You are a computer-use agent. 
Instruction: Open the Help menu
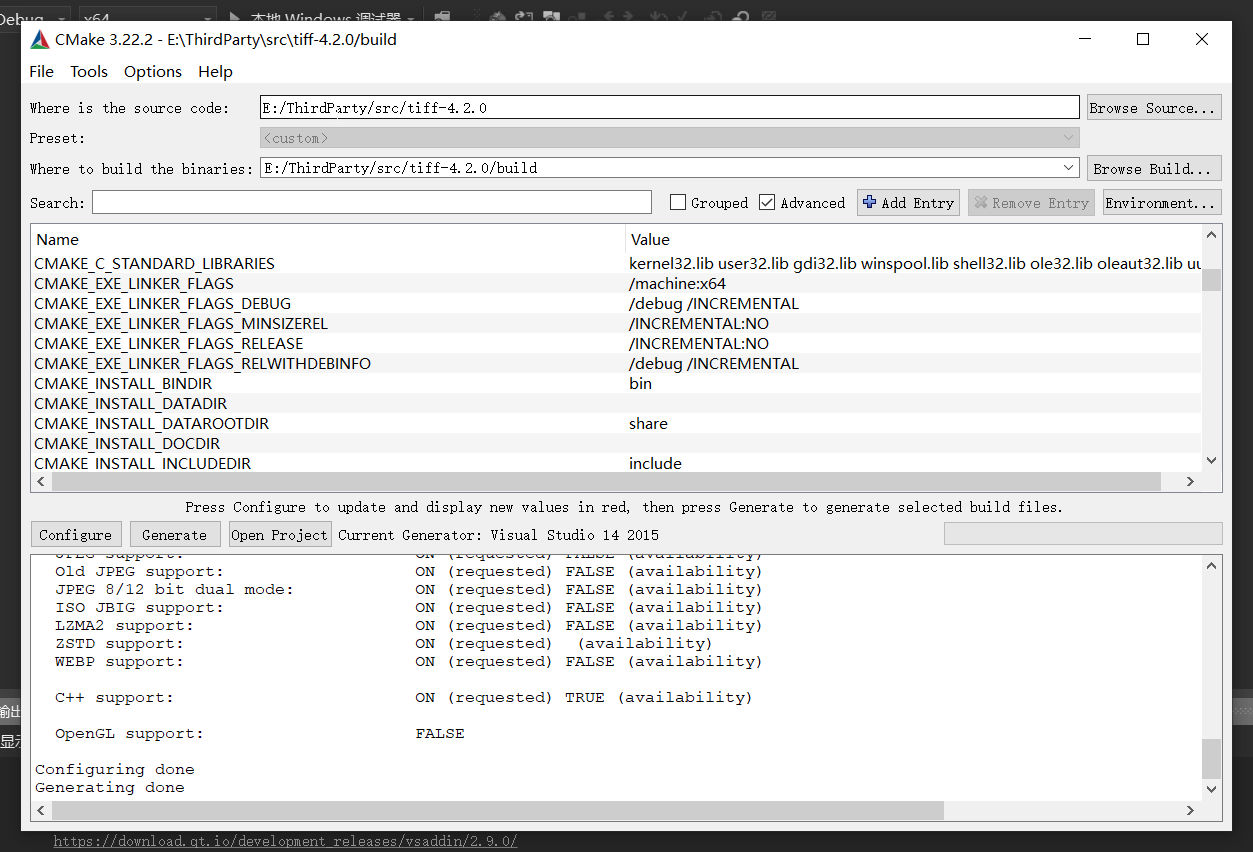tap(215, 72)
